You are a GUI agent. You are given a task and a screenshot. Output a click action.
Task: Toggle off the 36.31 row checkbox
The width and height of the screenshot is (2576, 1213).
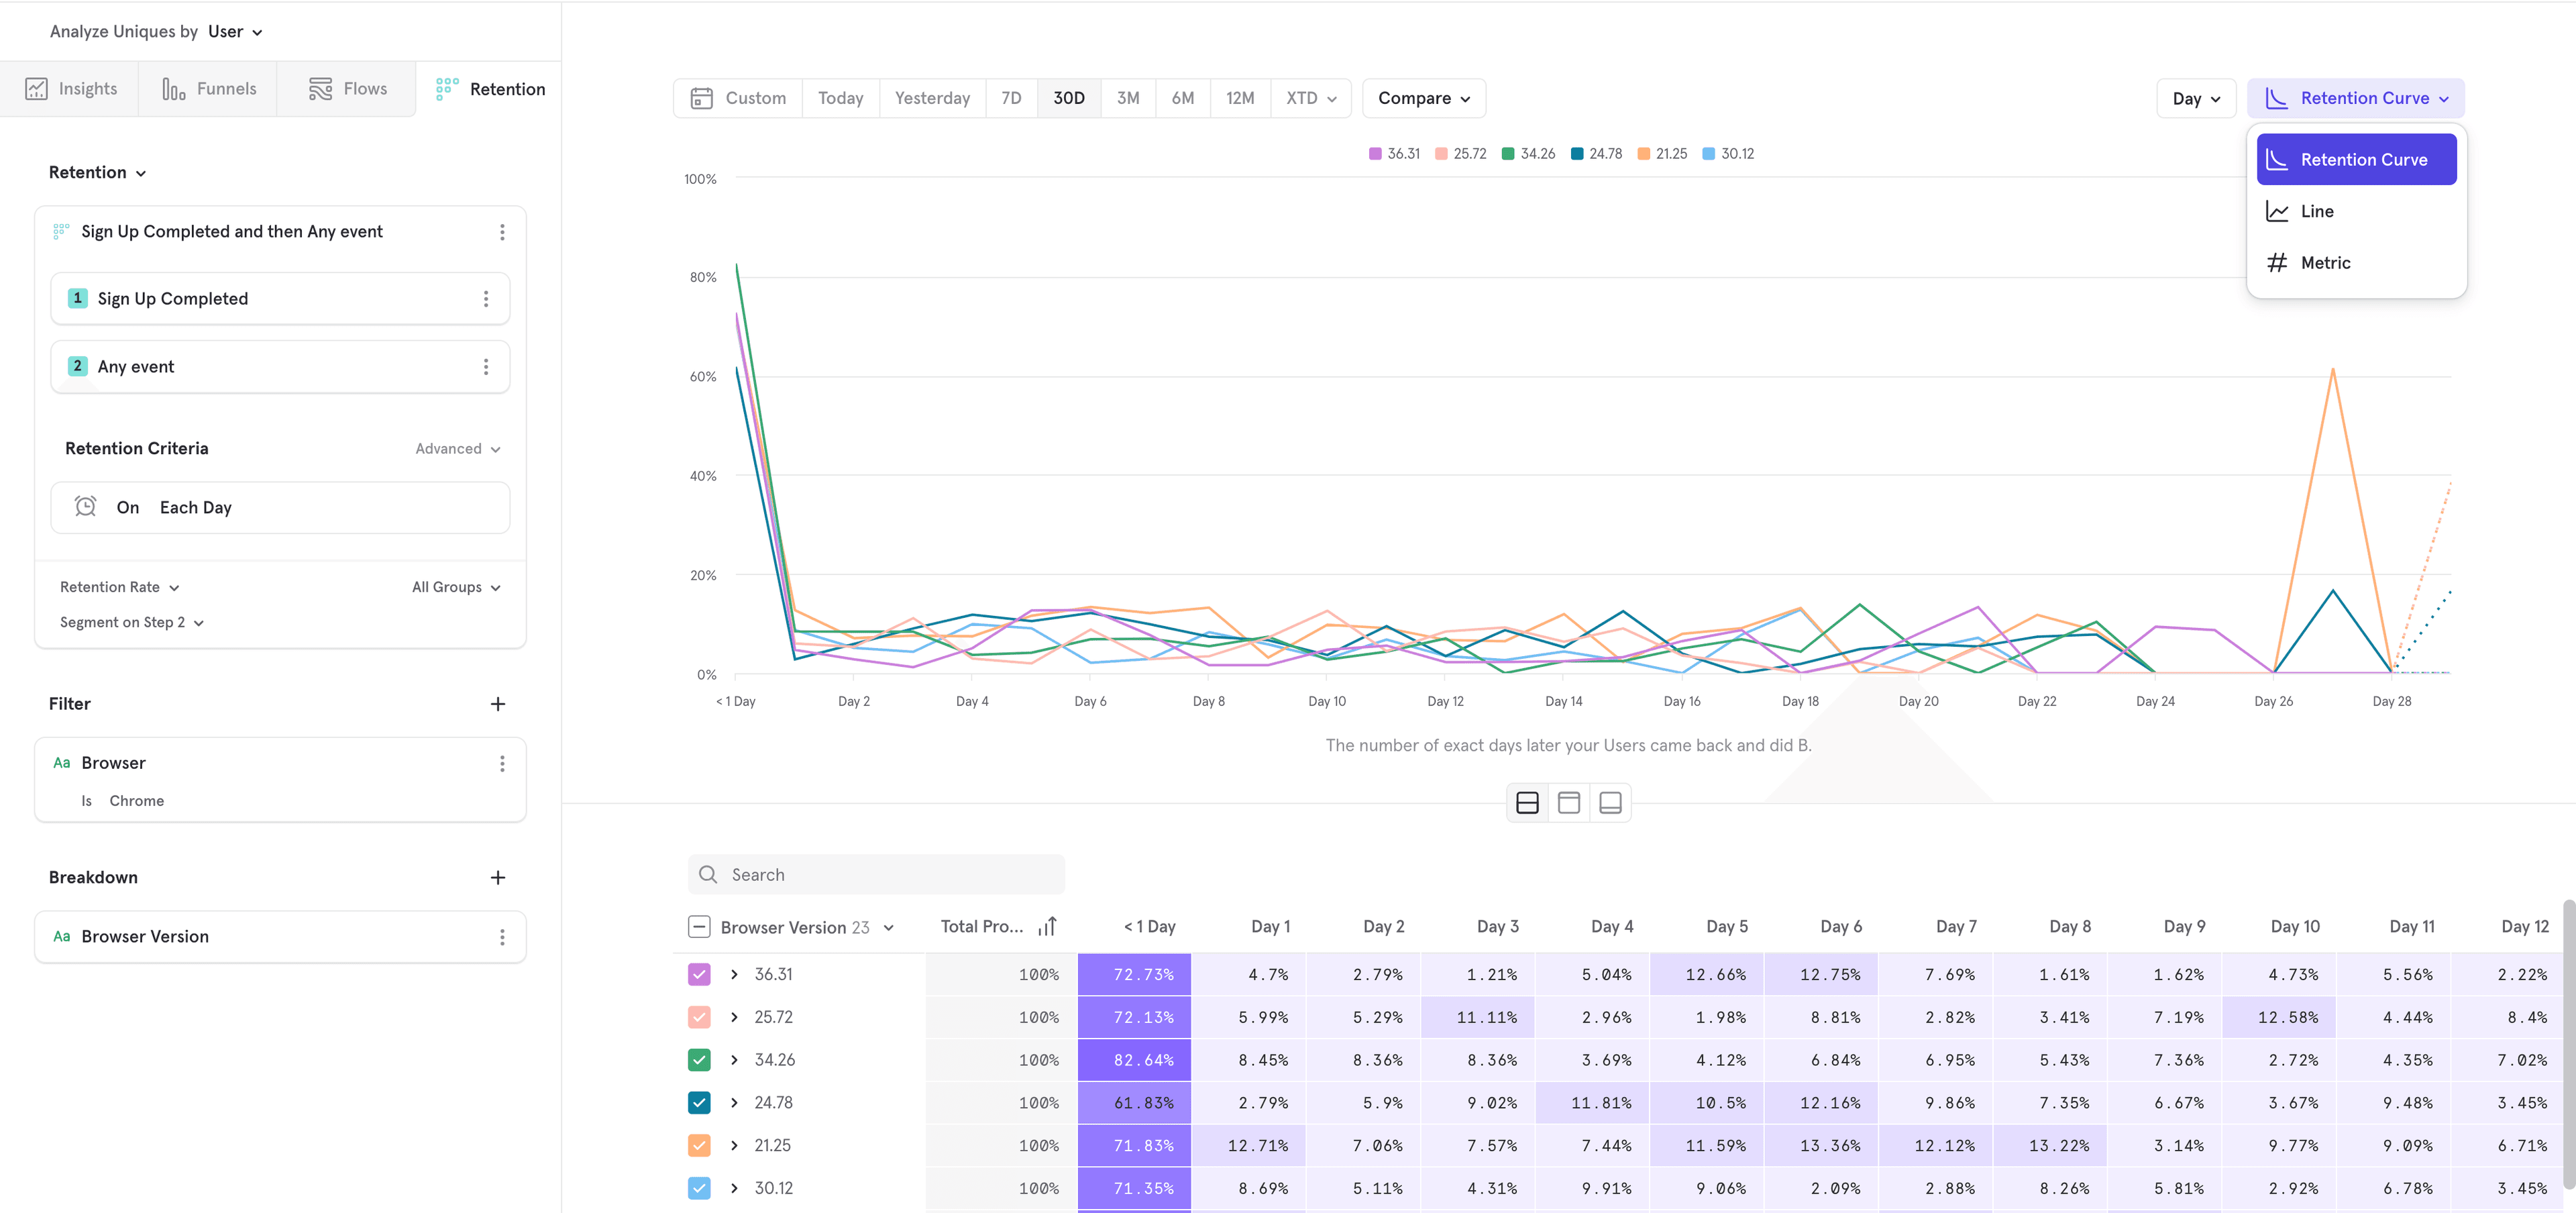(x=699, y=974)
